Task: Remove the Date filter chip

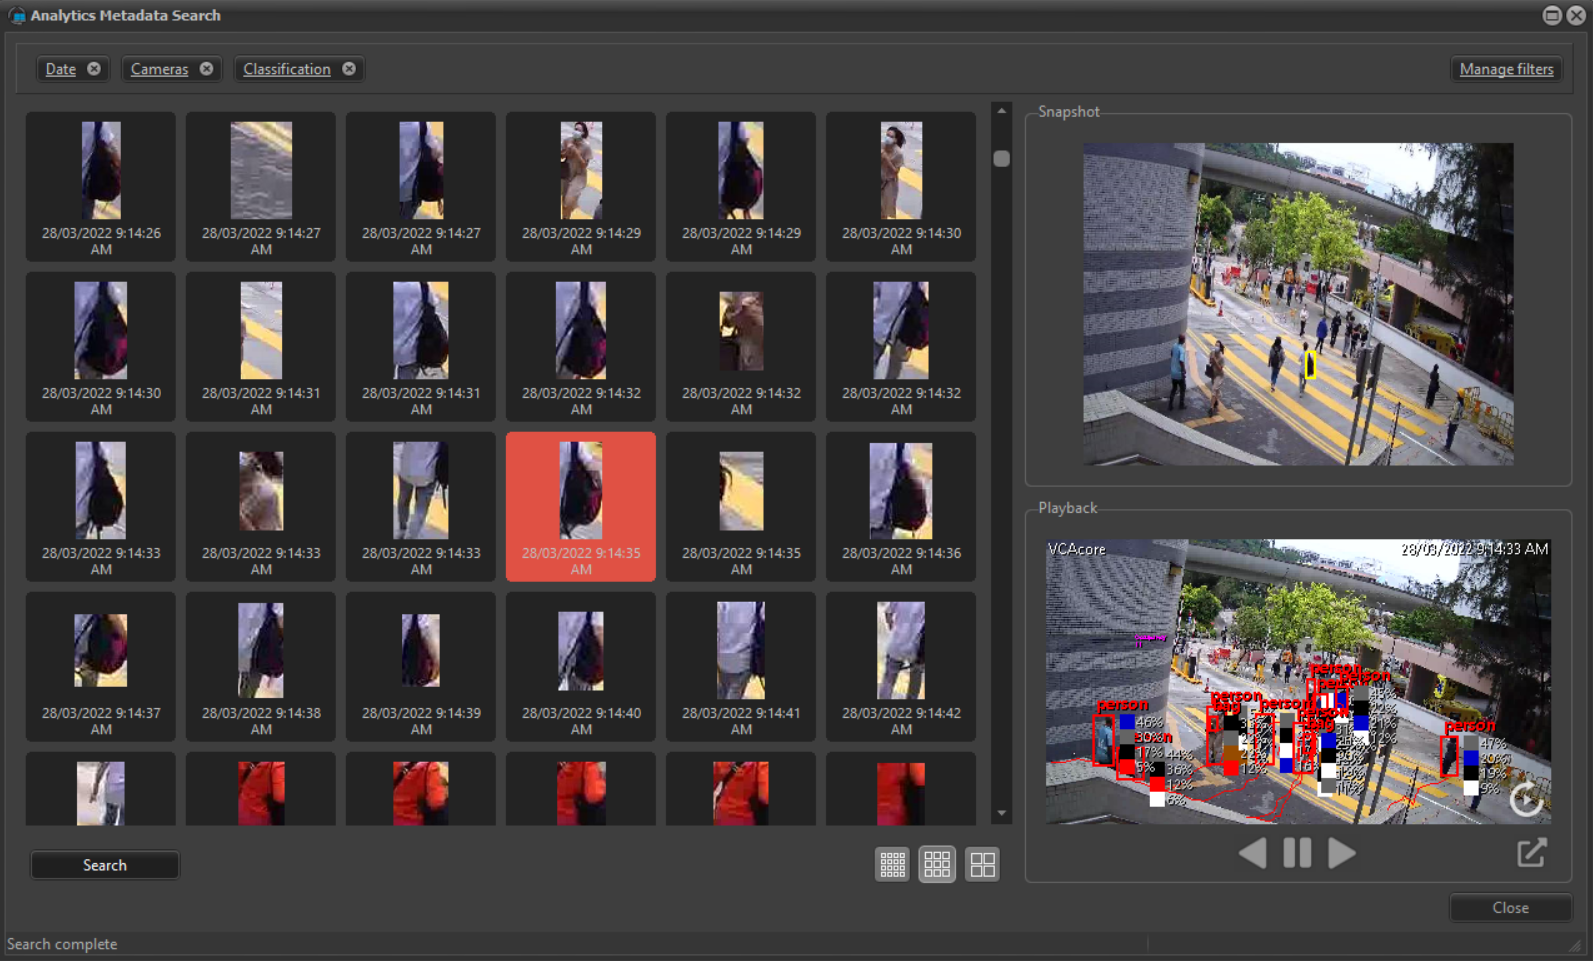Action: point(94,69)
